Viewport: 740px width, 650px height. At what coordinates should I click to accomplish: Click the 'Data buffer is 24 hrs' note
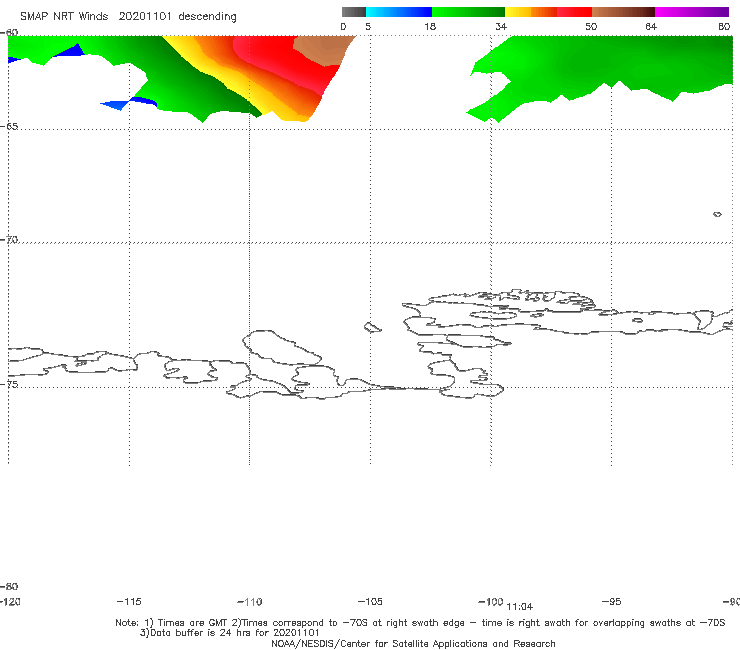pos(230,633)
